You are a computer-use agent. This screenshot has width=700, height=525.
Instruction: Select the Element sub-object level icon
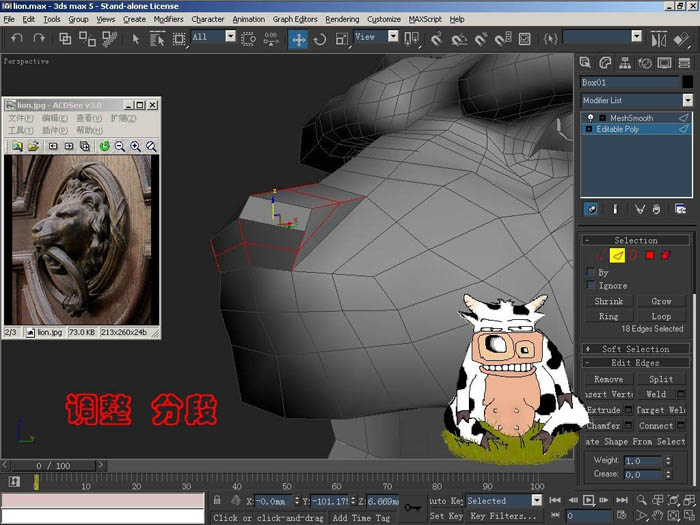pyautogui.click(x=666, y=255)
